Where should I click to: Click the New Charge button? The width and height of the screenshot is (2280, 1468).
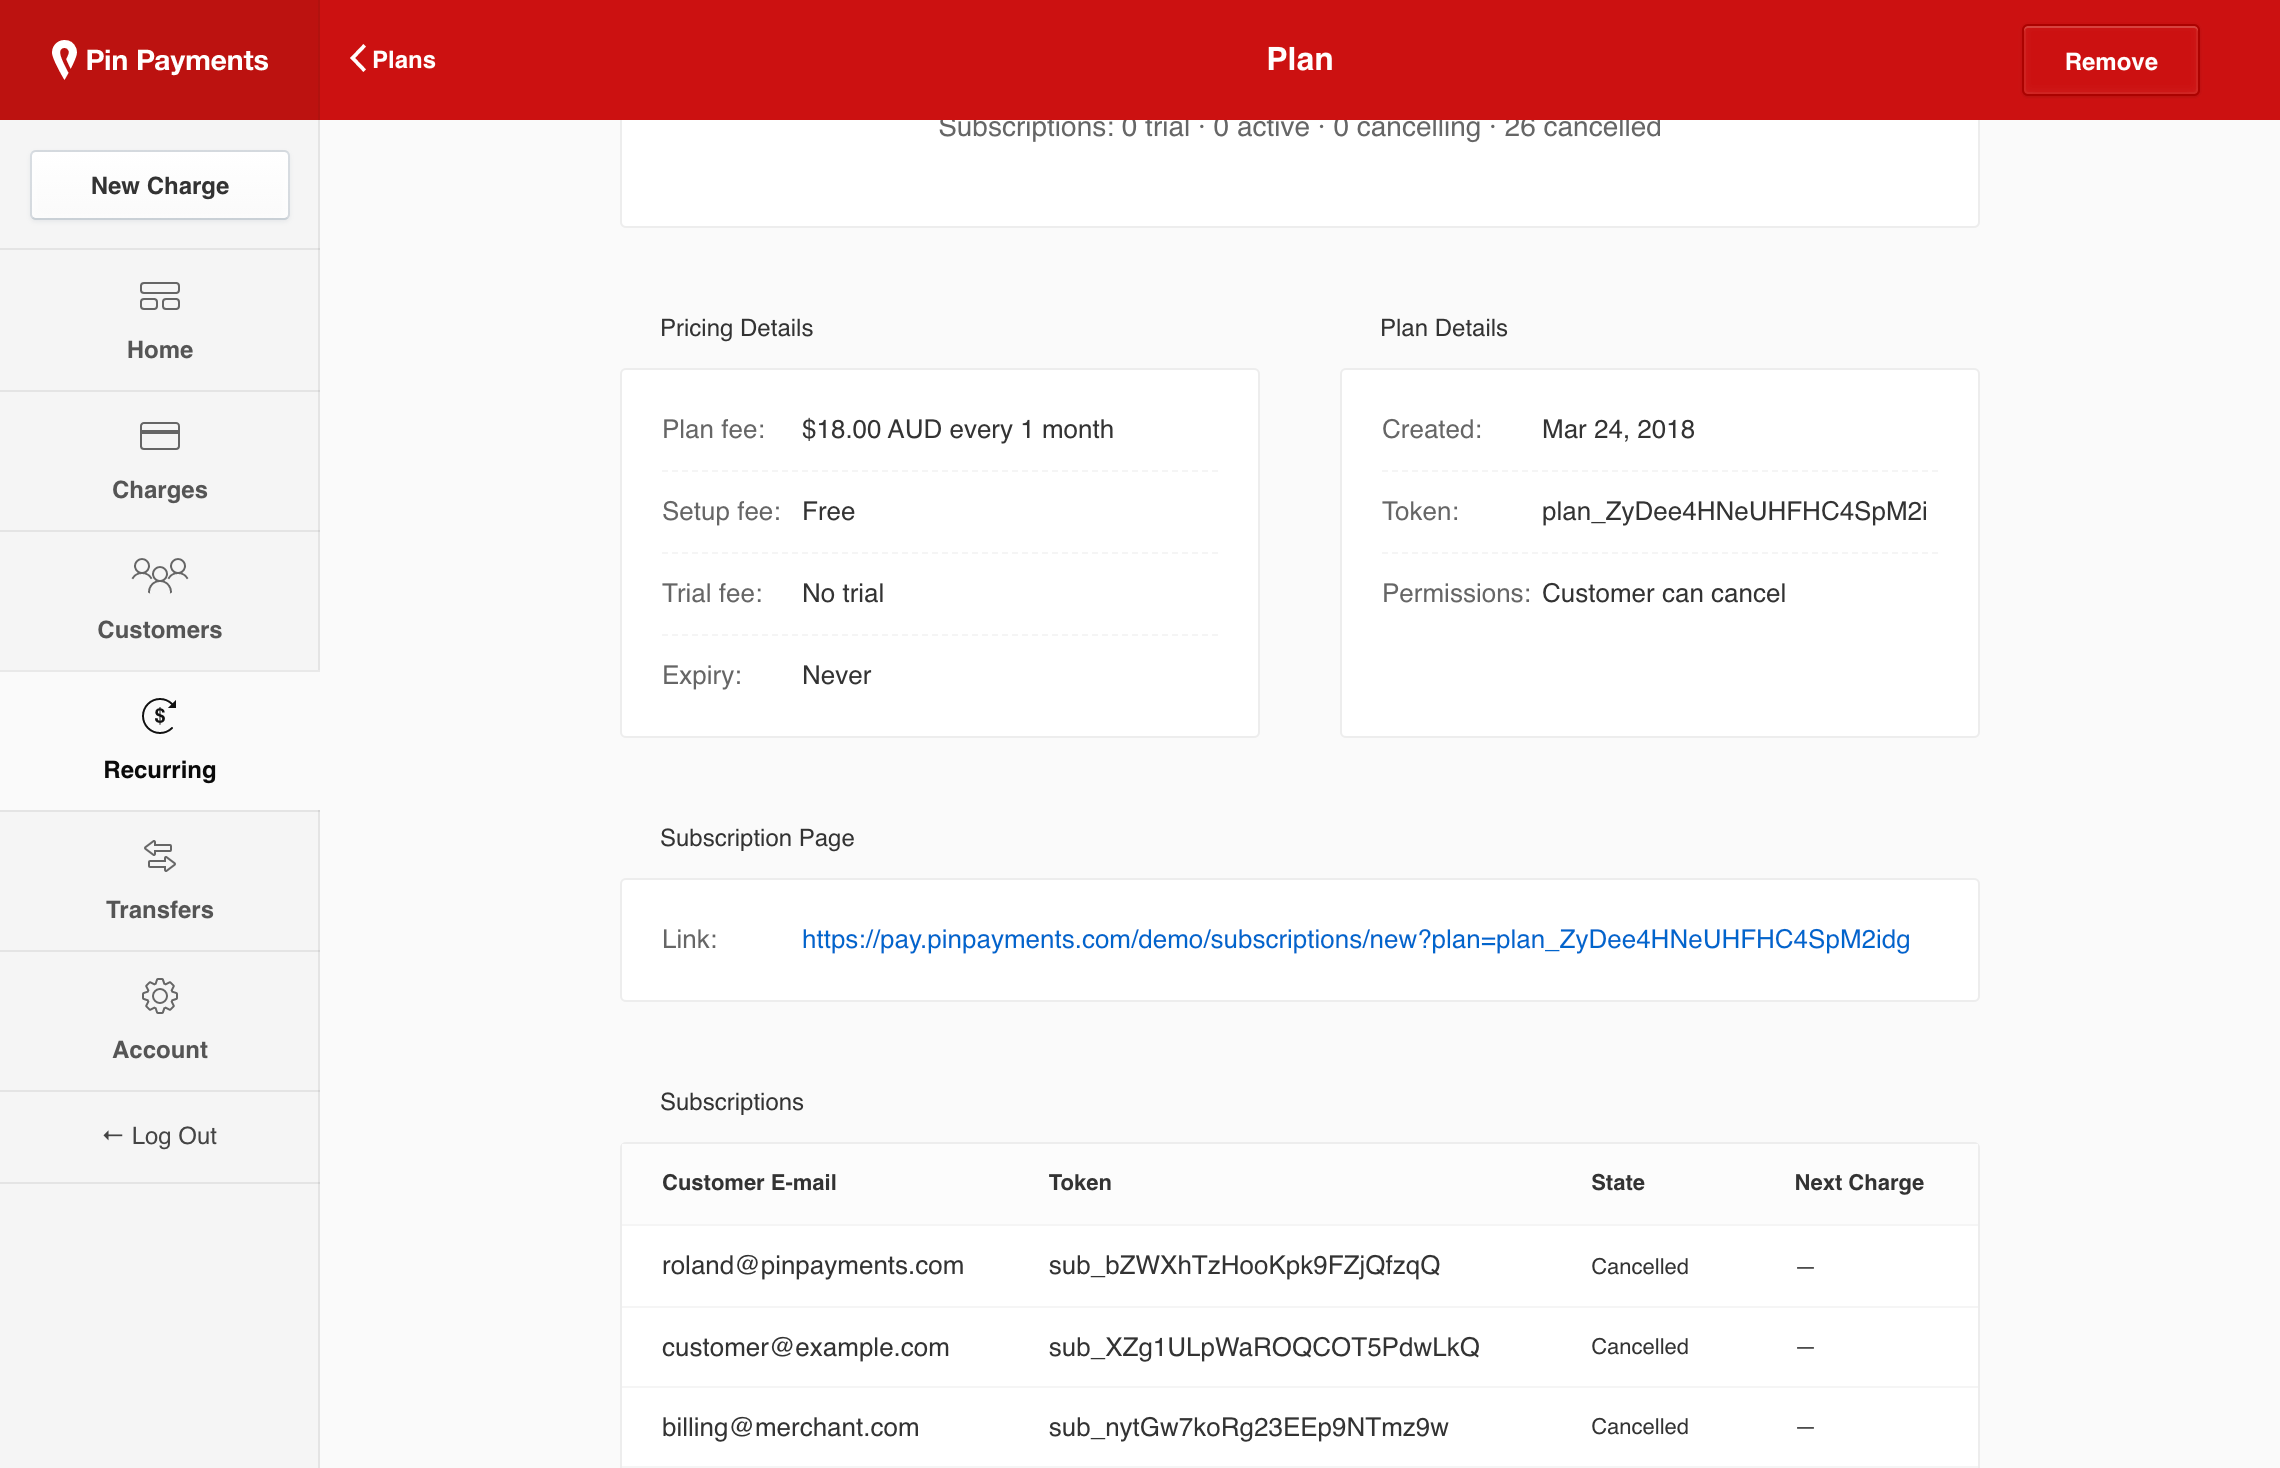[x=160, y=185]
